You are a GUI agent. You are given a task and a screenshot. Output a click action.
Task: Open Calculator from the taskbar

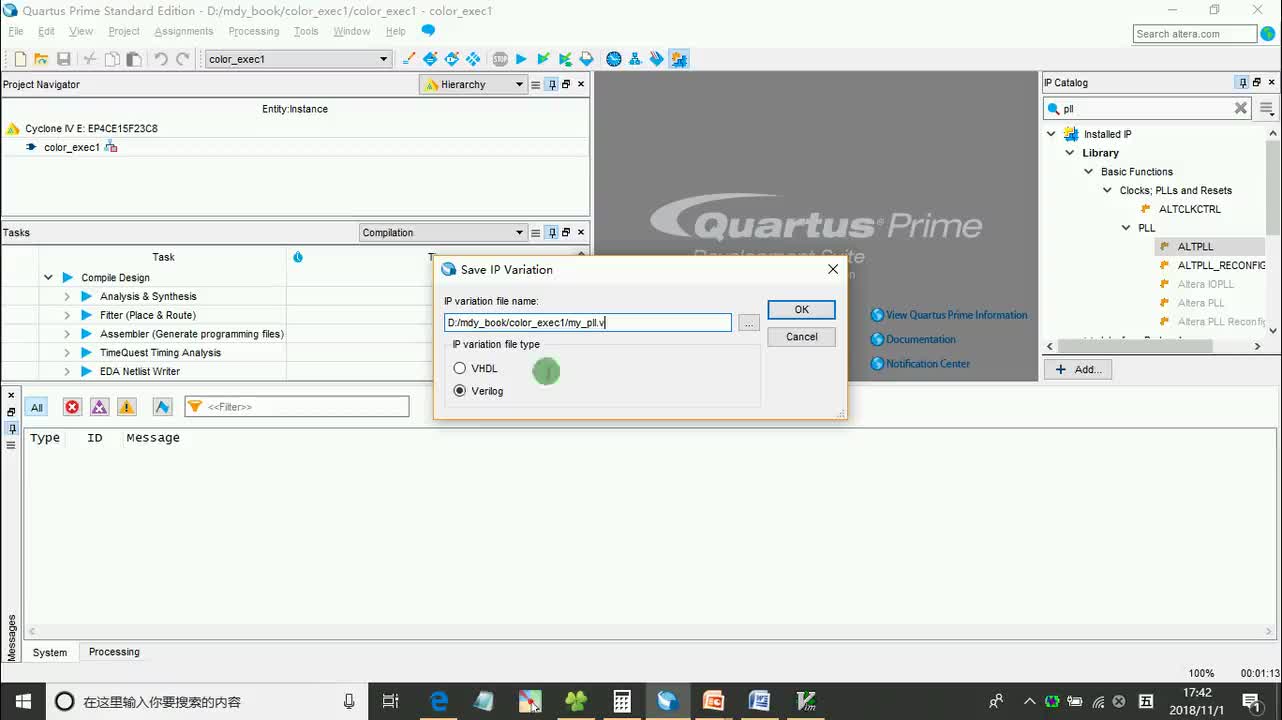point(622,701)
